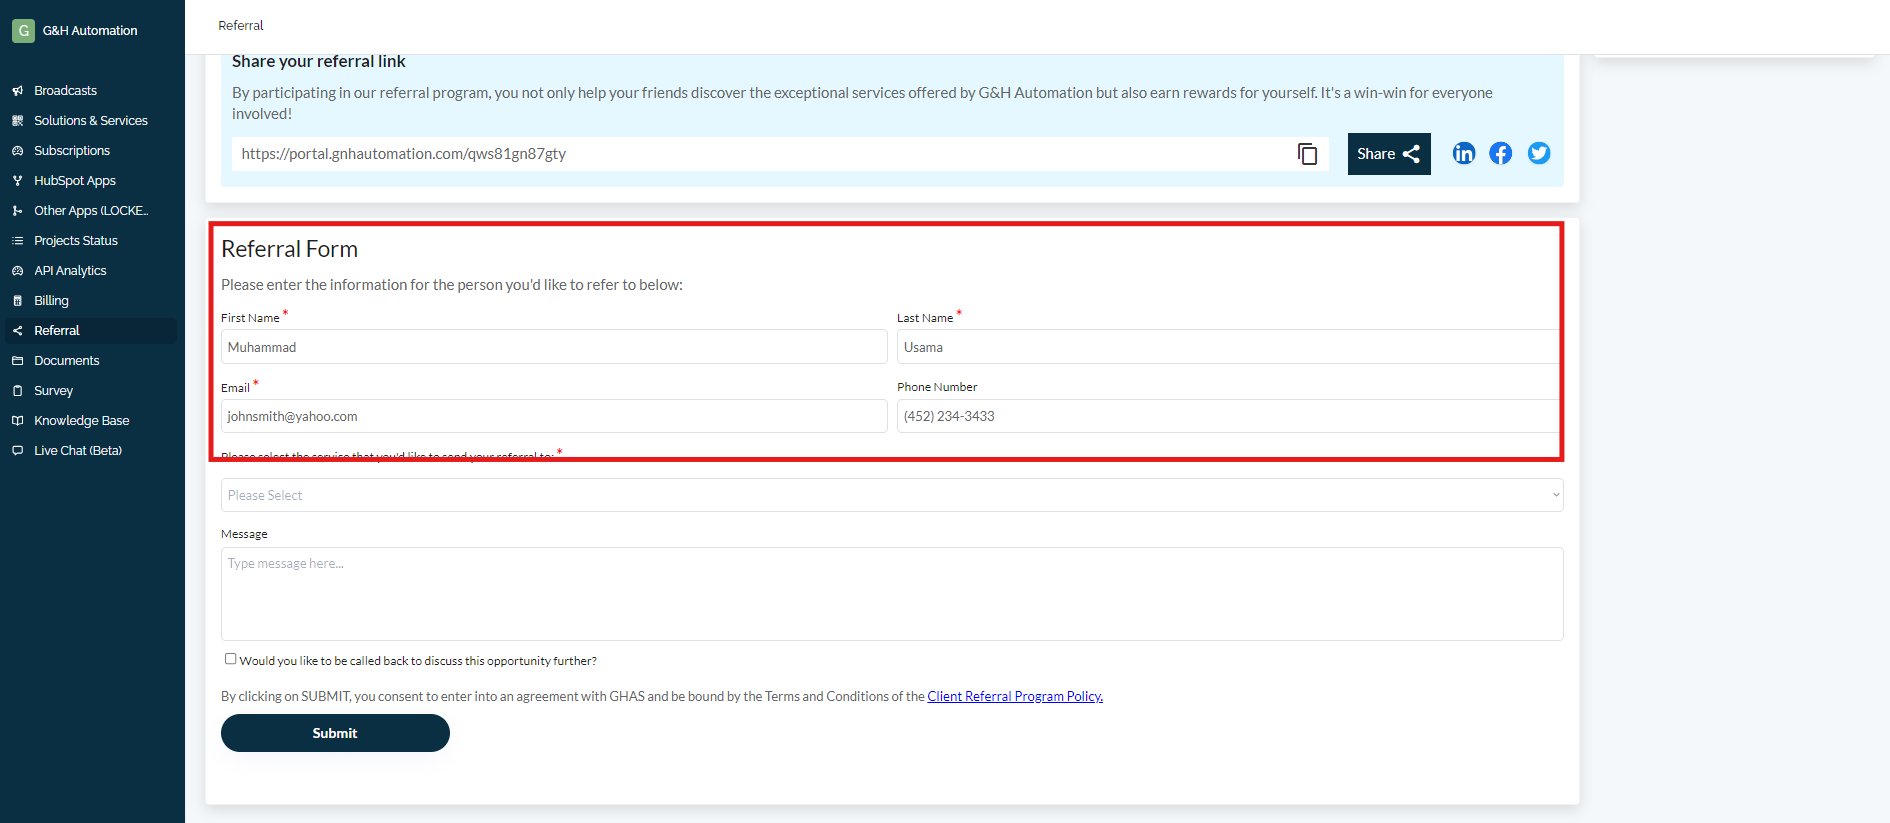
Task: Click the G&H Automation logo icon
Action: (x=23, y=31)
